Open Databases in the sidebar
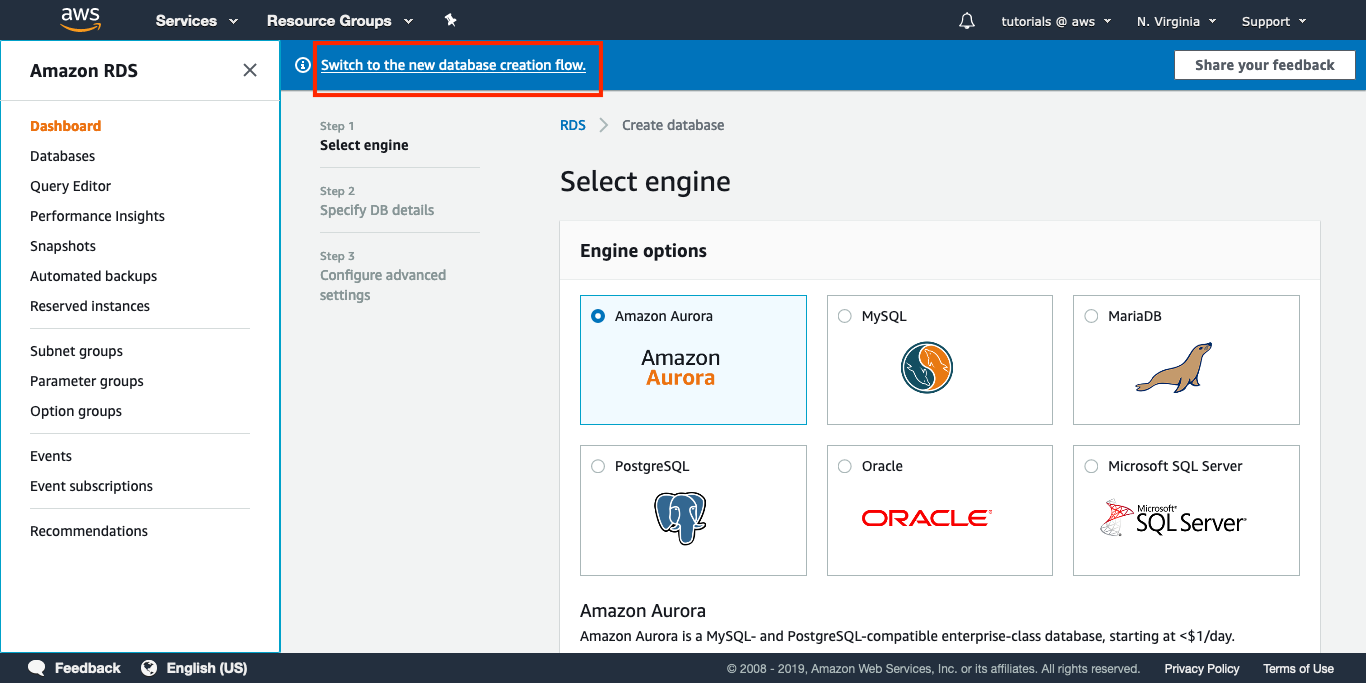Image resolution: width=1366 pixels, height=683 pixels. pyautogui.click(x=63, y=156)
